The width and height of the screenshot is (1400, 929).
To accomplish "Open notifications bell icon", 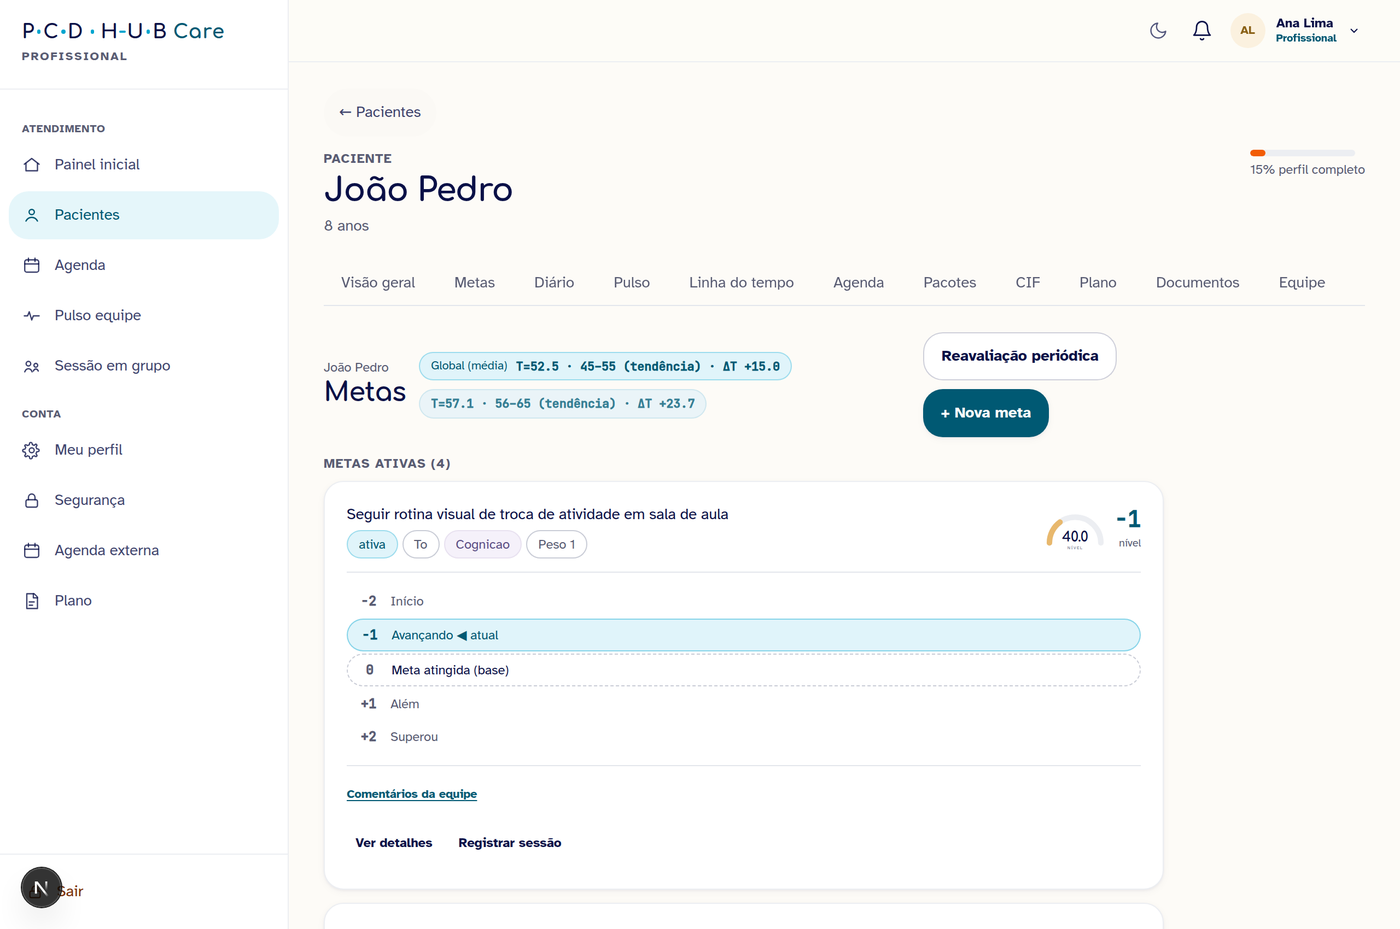I will (x=1202, y=30).
